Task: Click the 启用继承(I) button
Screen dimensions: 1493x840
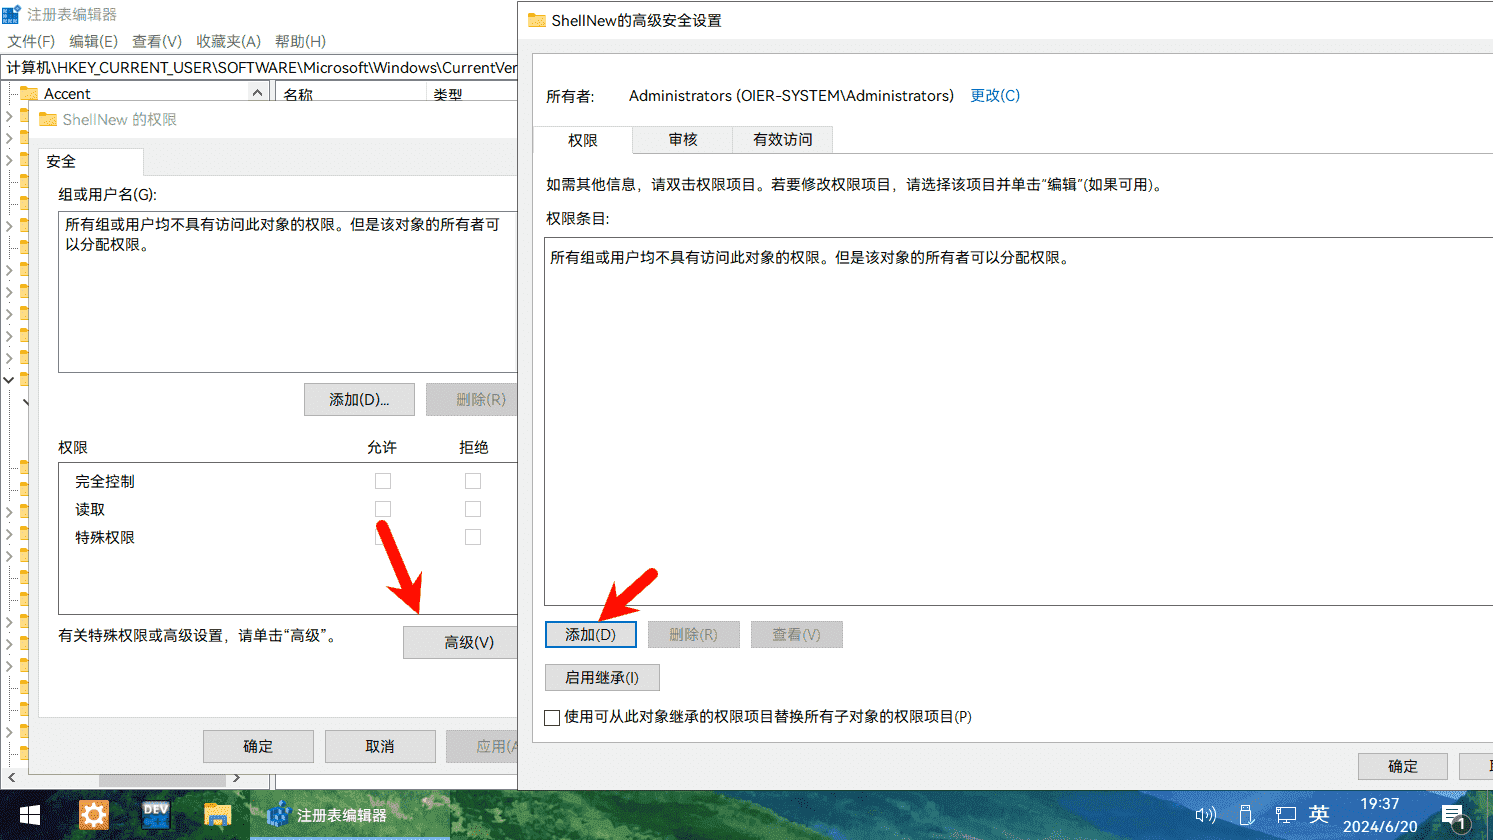Action: click(x=602, y=677)
